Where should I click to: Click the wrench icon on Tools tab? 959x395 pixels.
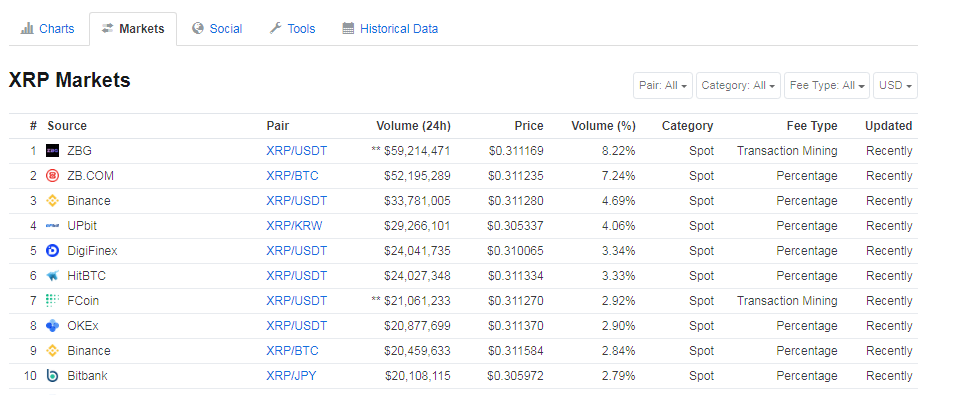point(276,28)
